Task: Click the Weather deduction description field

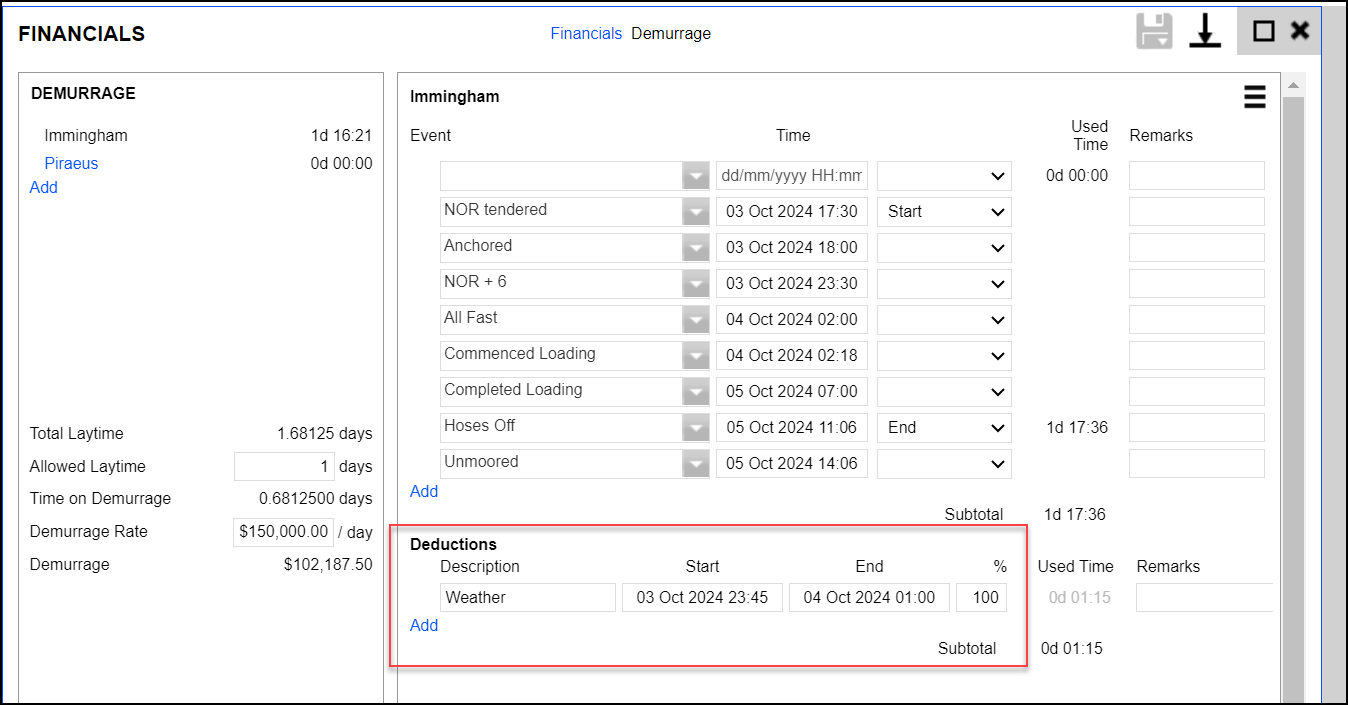Action: (527, 598)
